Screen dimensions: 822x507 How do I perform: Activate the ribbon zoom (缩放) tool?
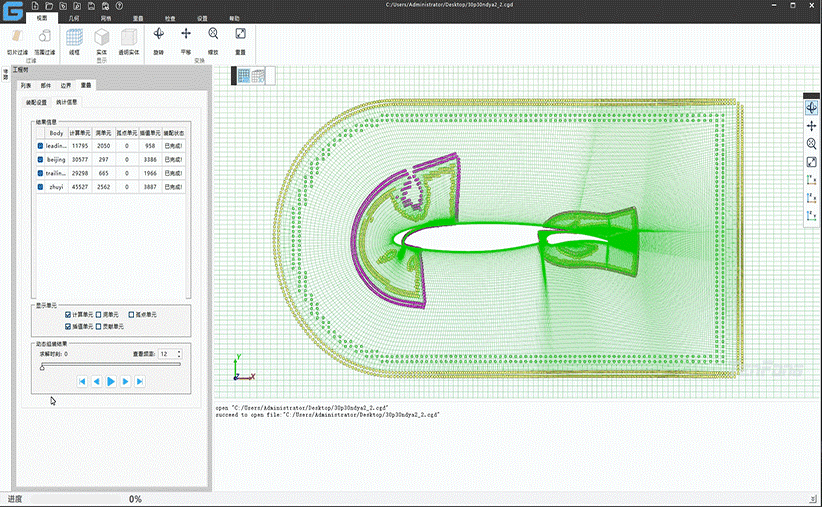213,41
